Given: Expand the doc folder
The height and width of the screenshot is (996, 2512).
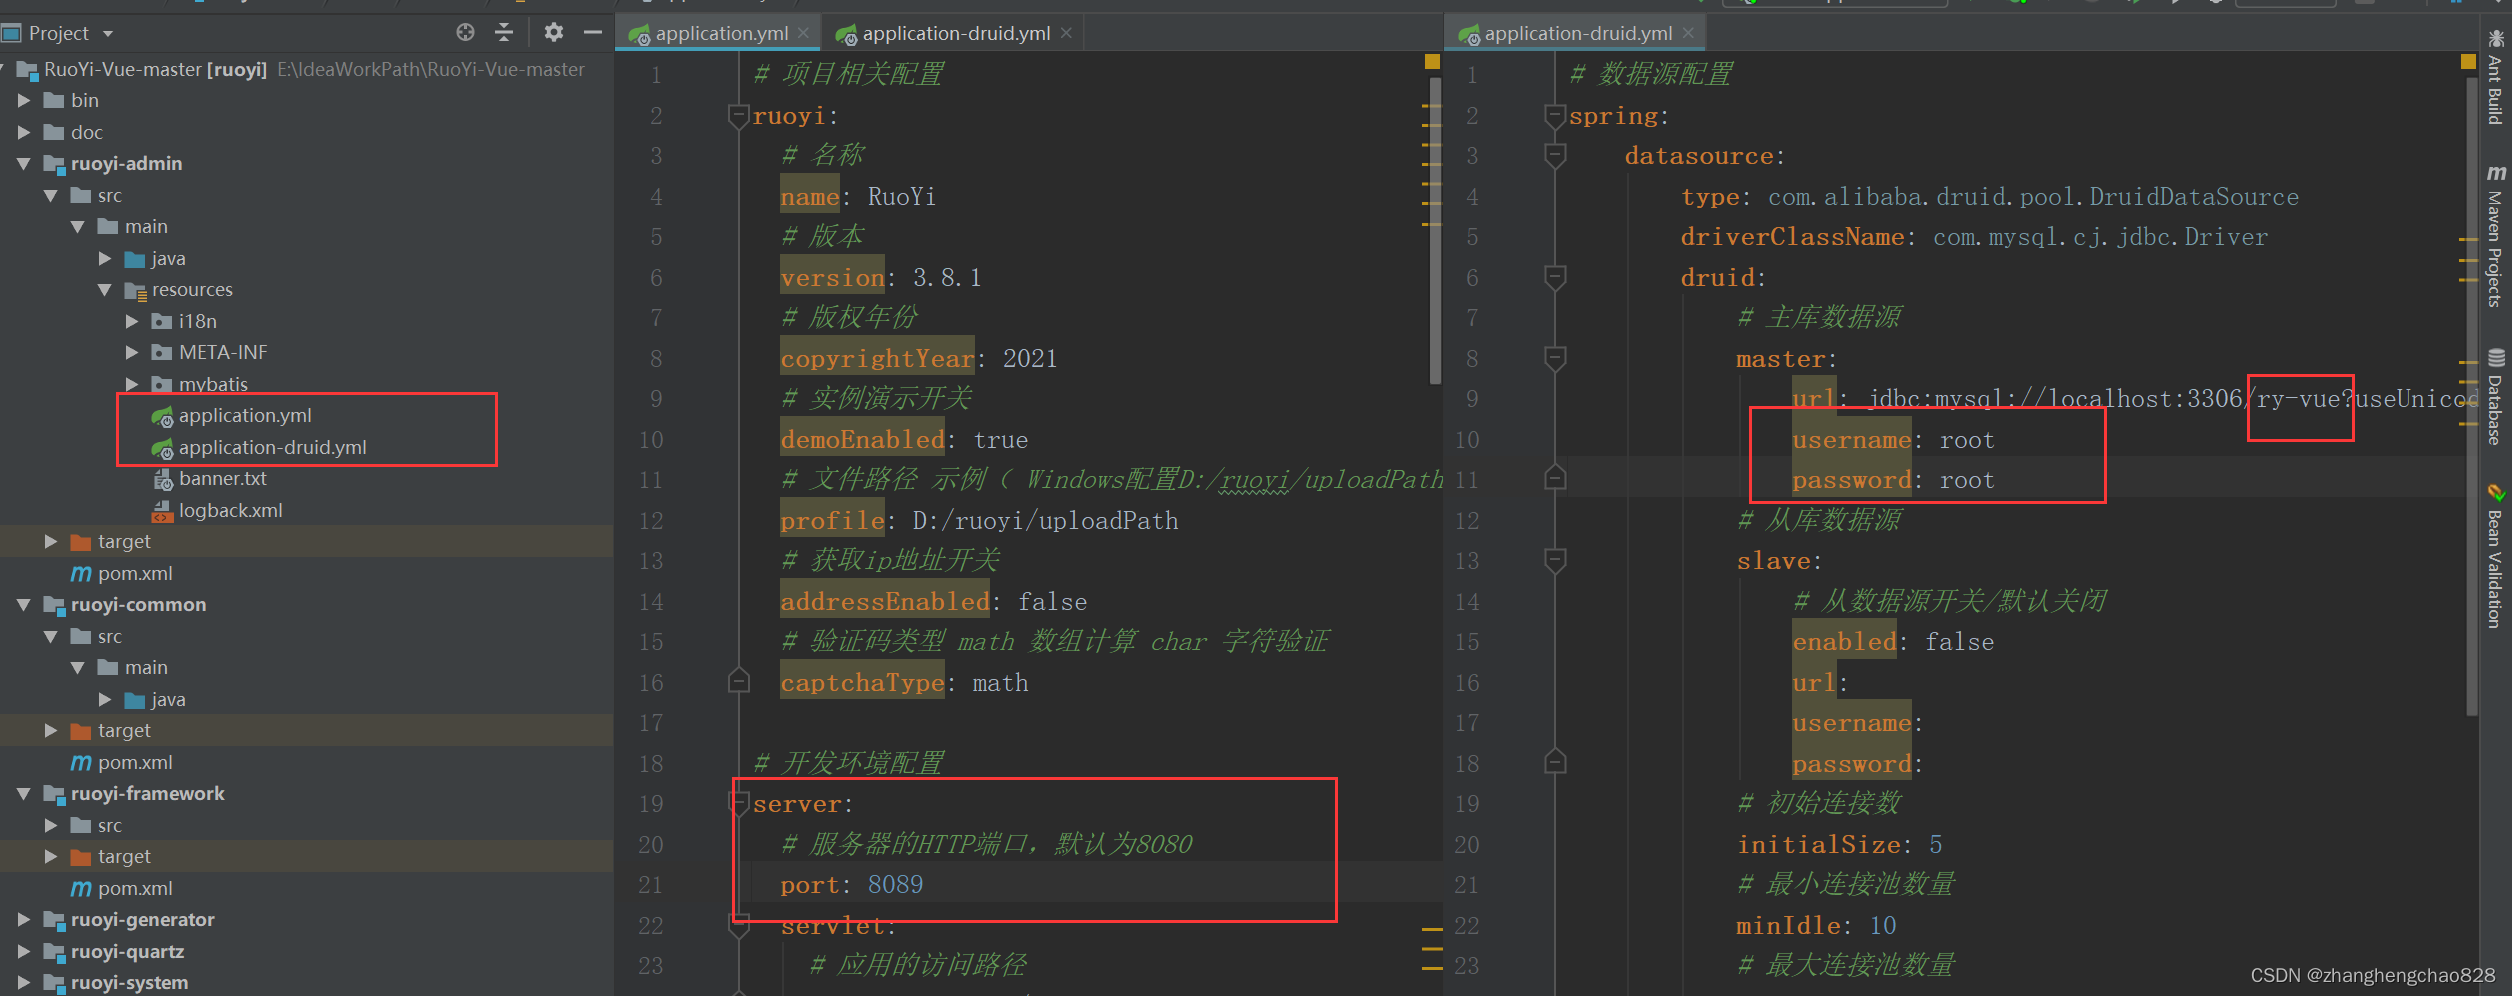Looking at the screenshot, I should 24,132.
